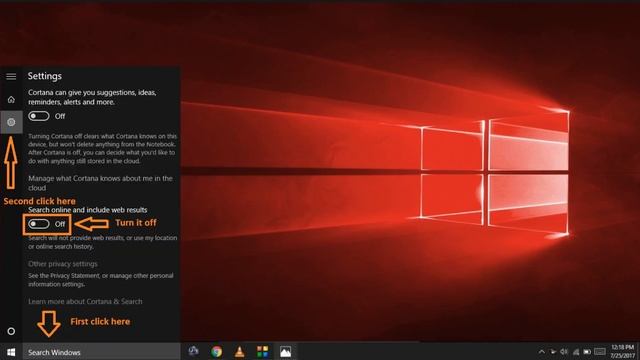Open Manage what Cortana knows about me link
640x360 pixels.
coord(100,183)
